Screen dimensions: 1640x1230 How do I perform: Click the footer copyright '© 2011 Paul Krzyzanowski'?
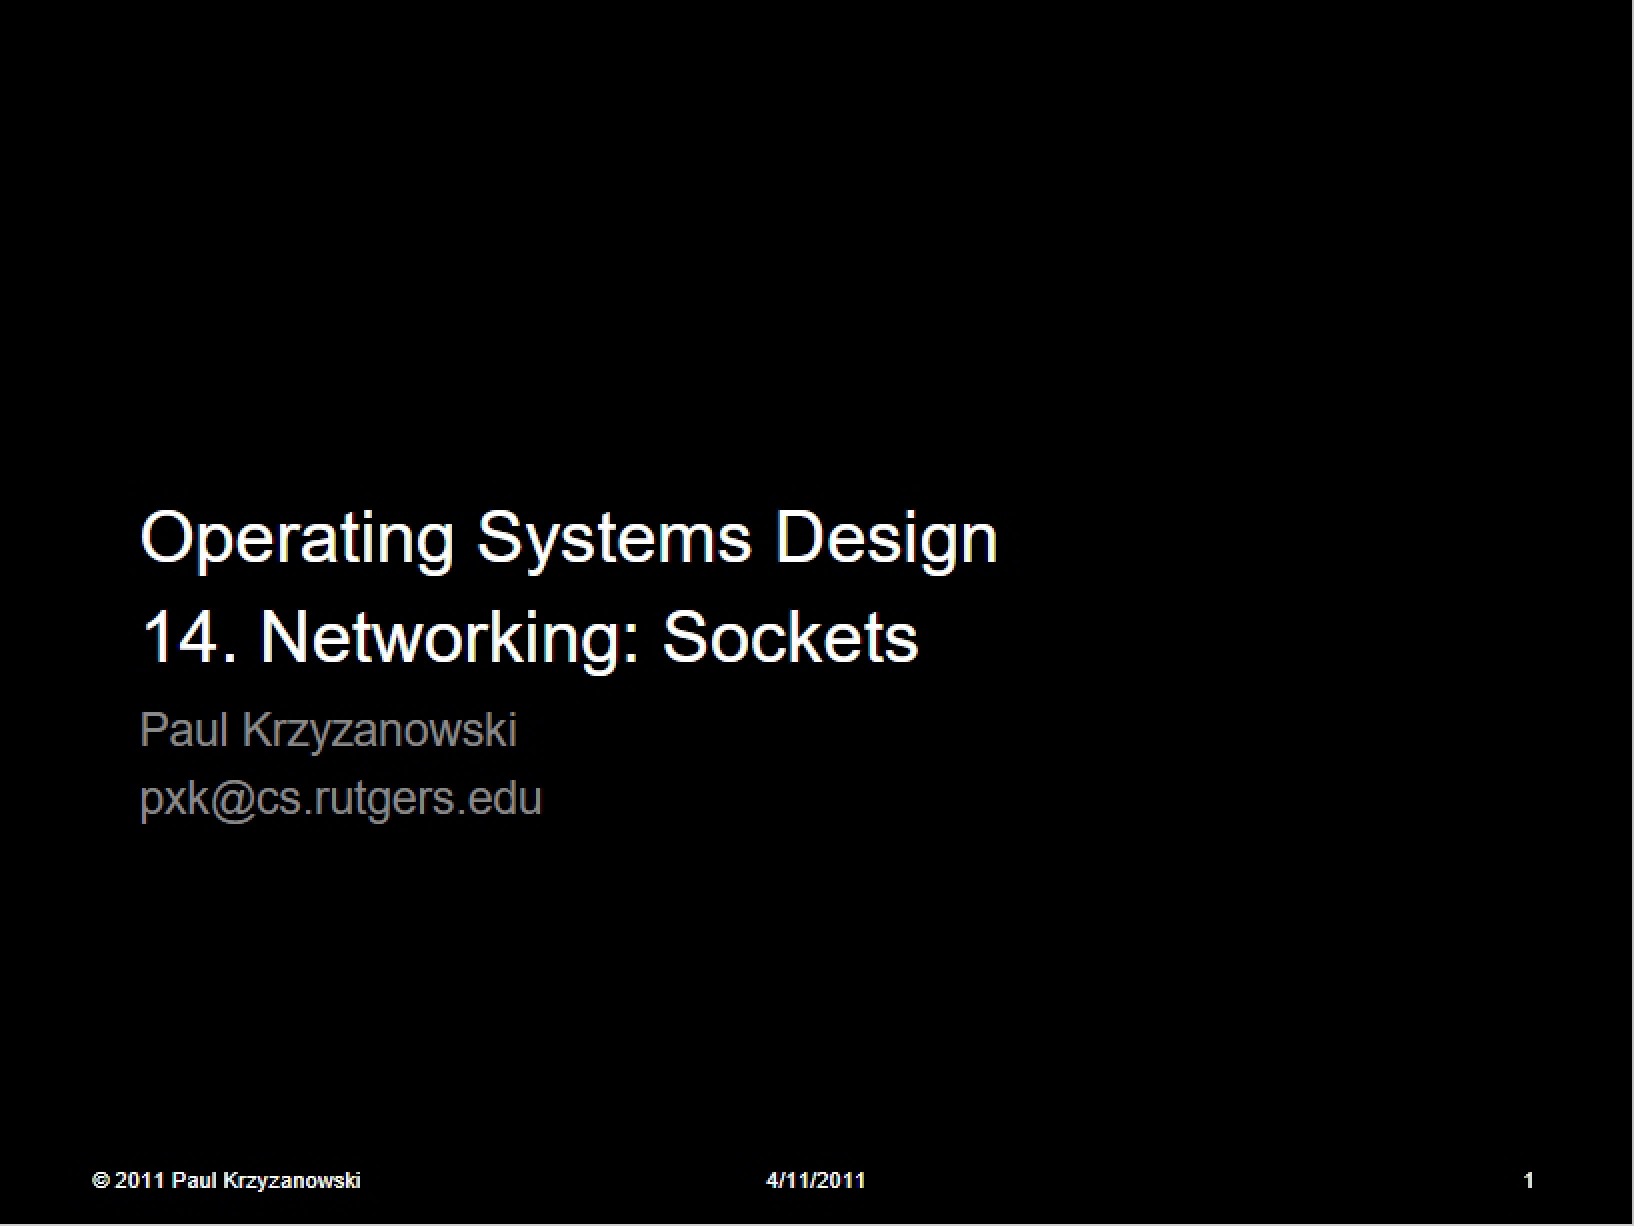pos(226,1181)
